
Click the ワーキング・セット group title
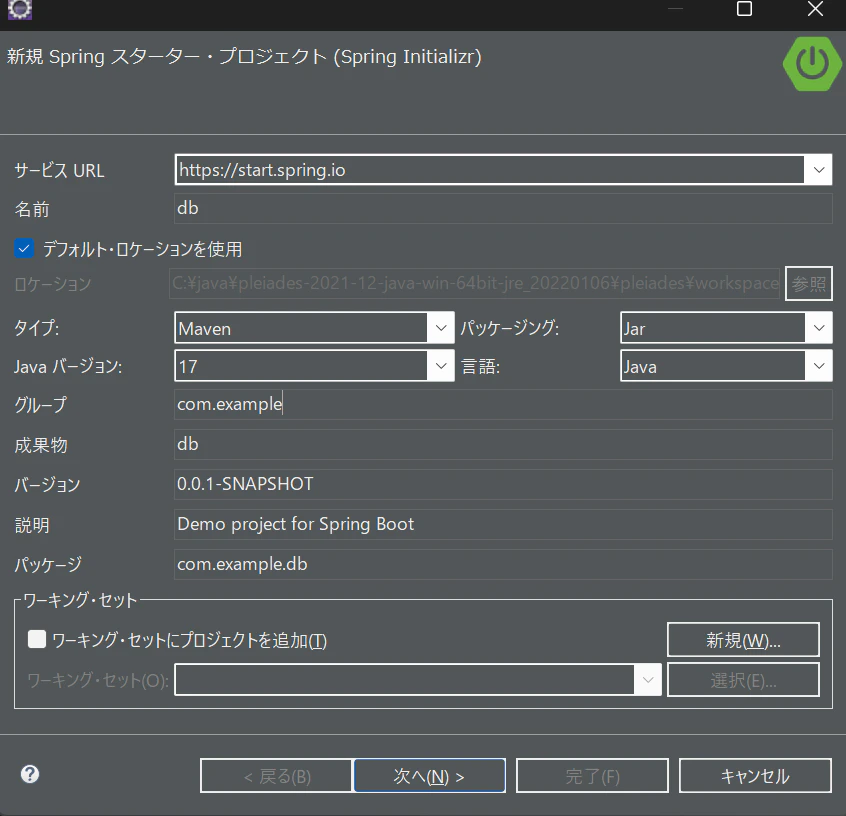click(x=80, y=600)
